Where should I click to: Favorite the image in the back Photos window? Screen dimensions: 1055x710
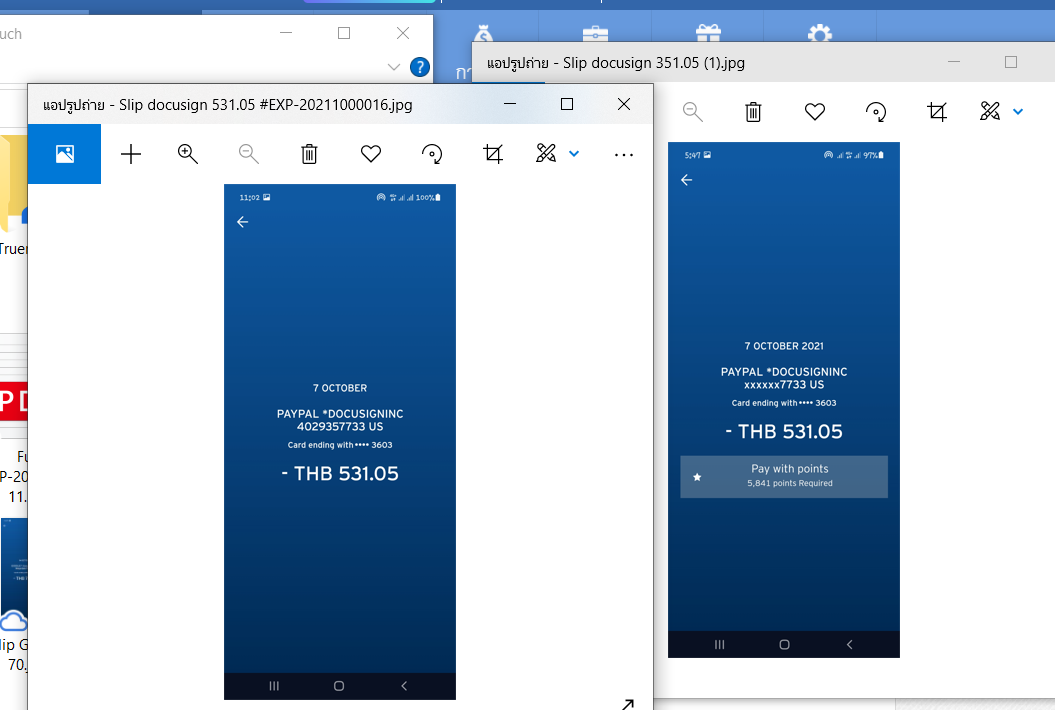coord(815,112)
